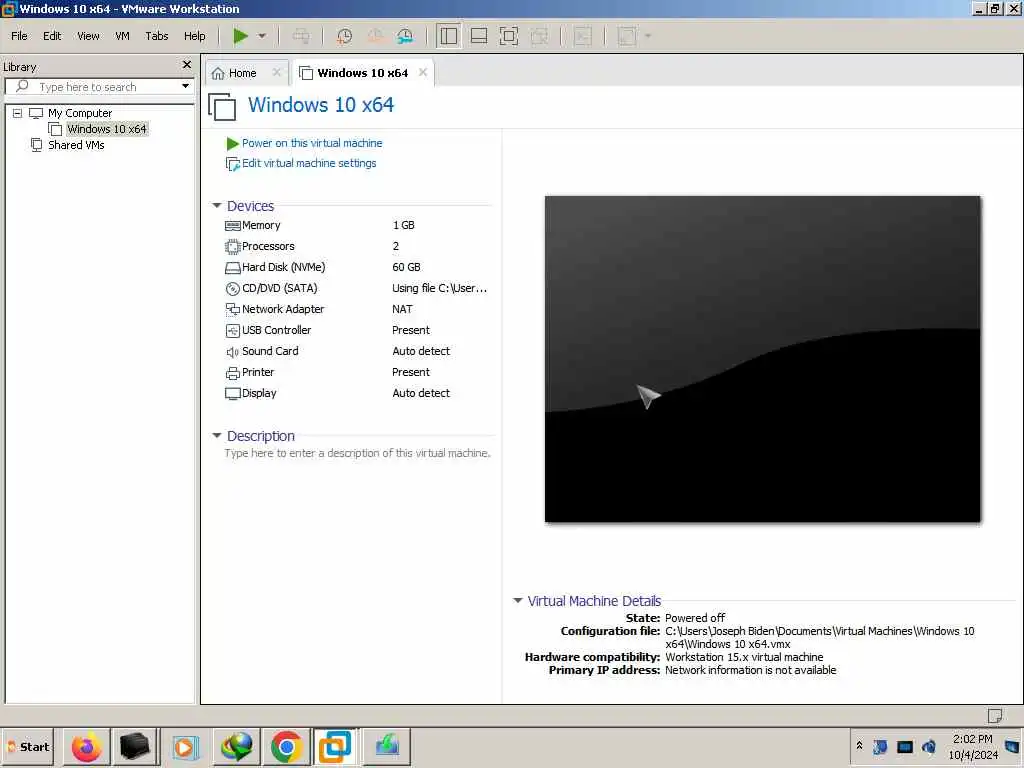Click the library search field
Image resolution: width=1024 pixels, height=768 pixels.
(x=99, y=87)
